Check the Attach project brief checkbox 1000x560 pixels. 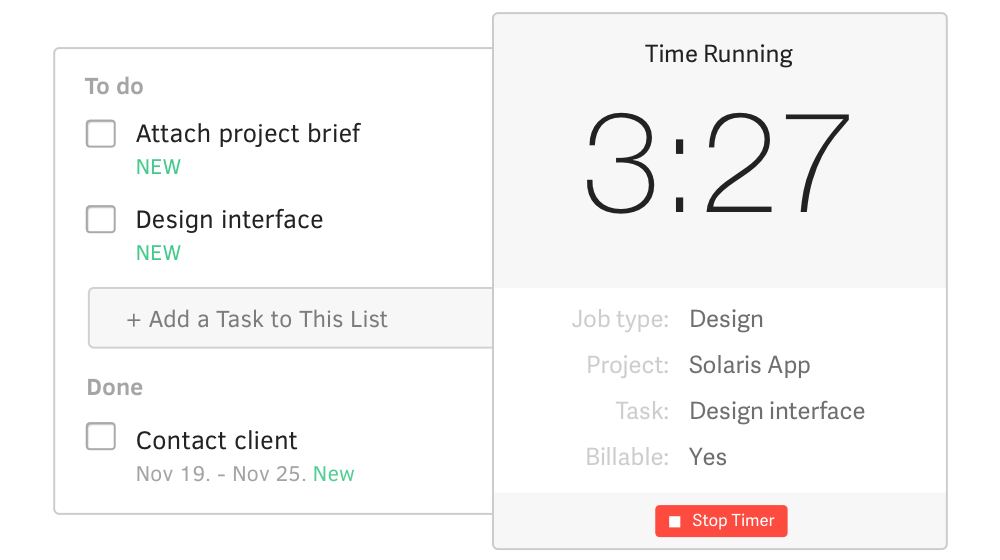tap(101, 133)
